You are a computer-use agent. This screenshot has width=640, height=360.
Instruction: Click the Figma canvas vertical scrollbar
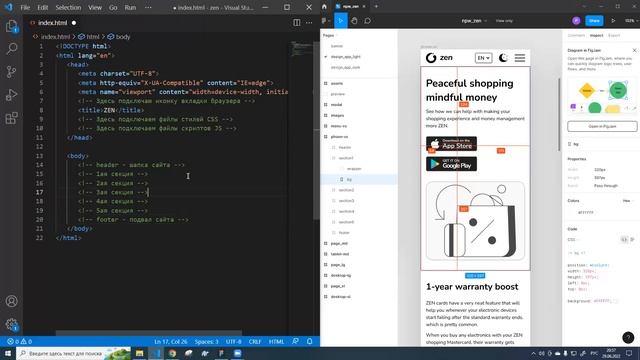pos(559,115)
